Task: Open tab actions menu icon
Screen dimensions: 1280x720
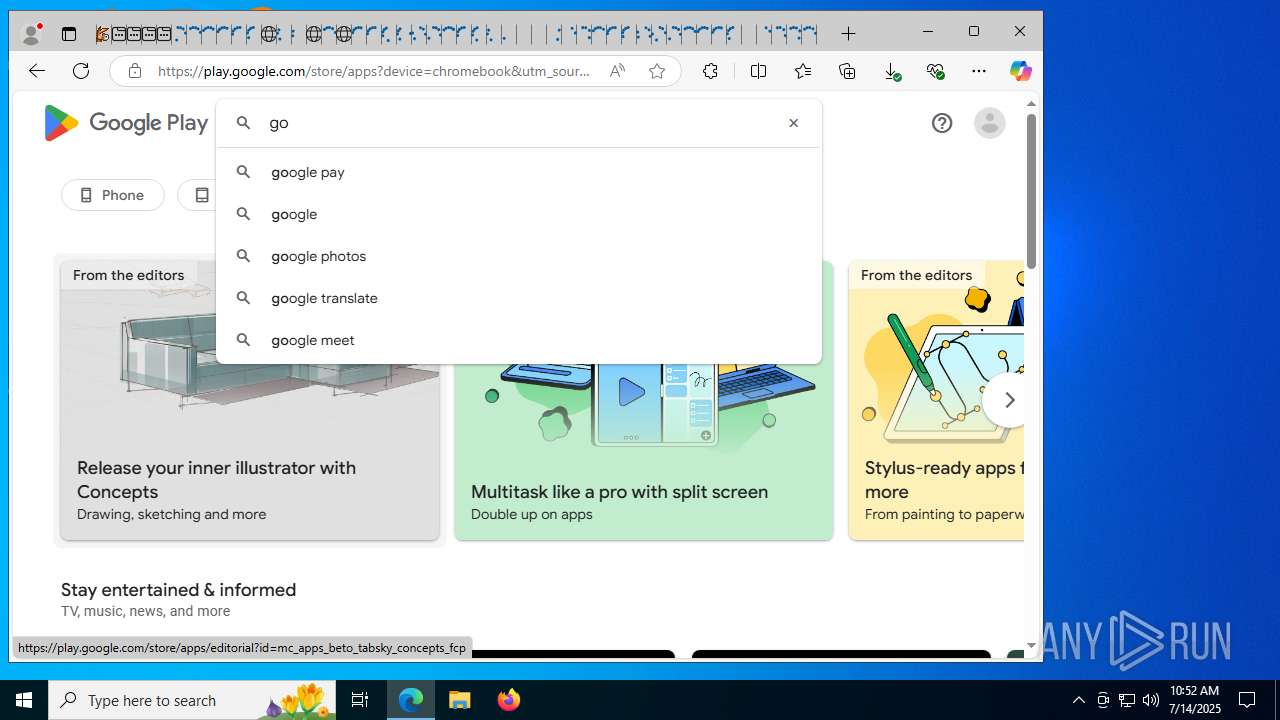Action: [x=69, y=34]
